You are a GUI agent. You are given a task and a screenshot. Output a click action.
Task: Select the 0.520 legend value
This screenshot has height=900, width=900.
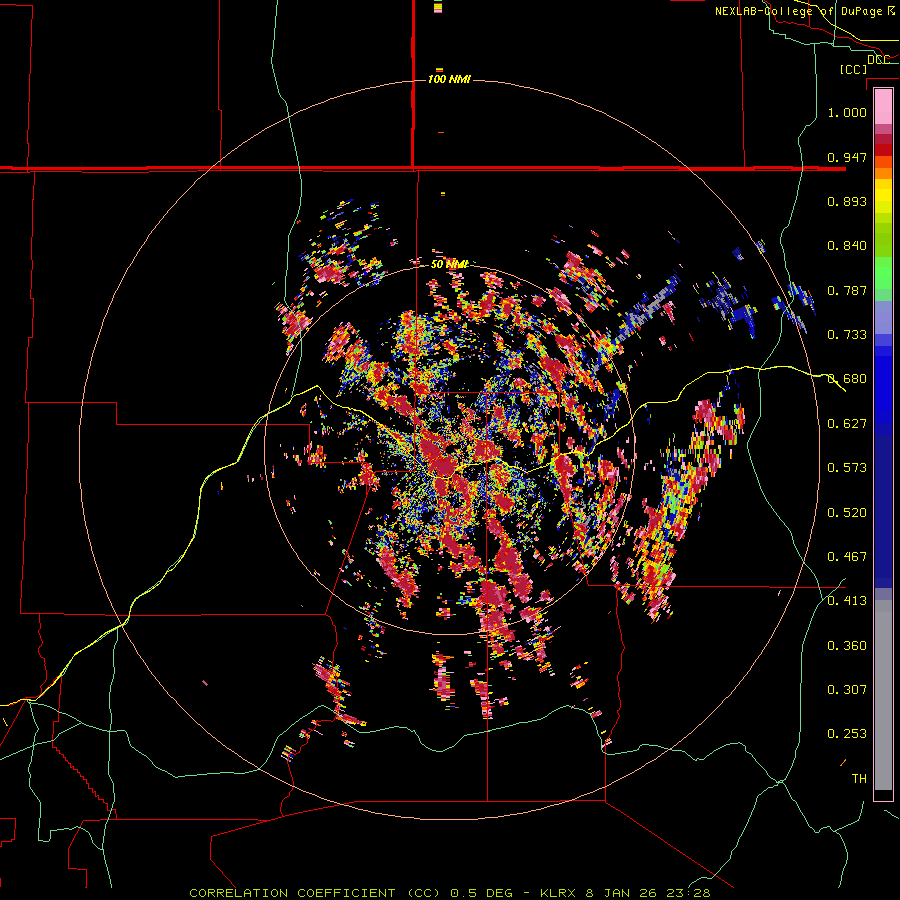coord(847,512)
